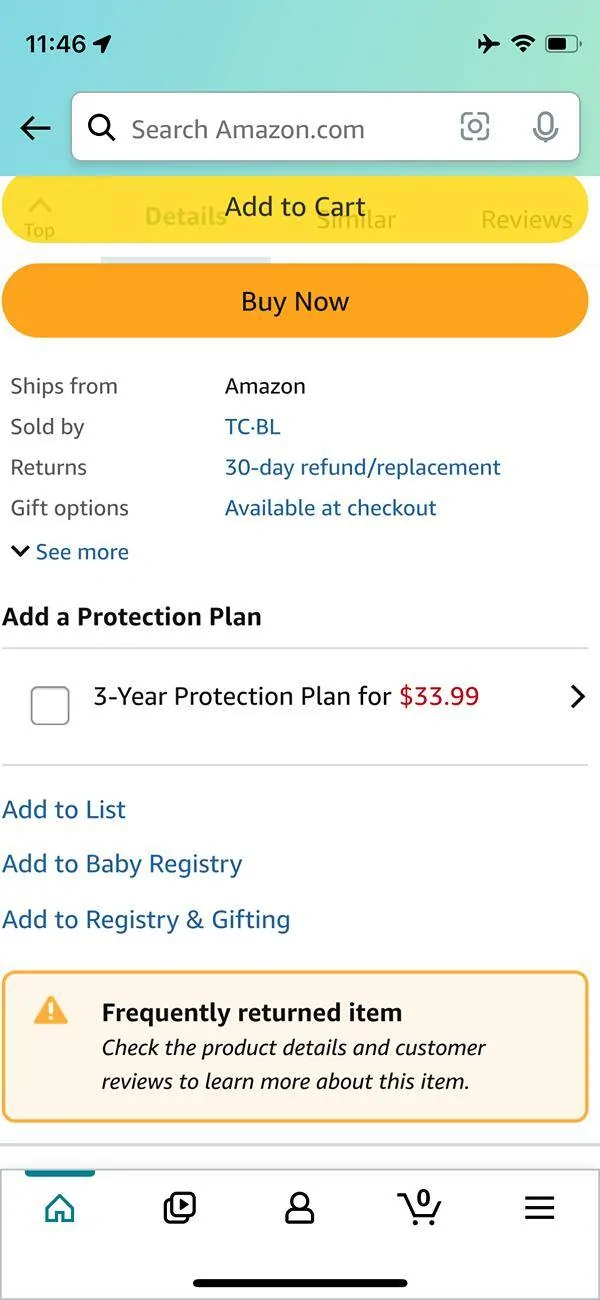Open camera lens search icon
The width and height of the screenshot is (600, 1300).
(x=475, y=127)
